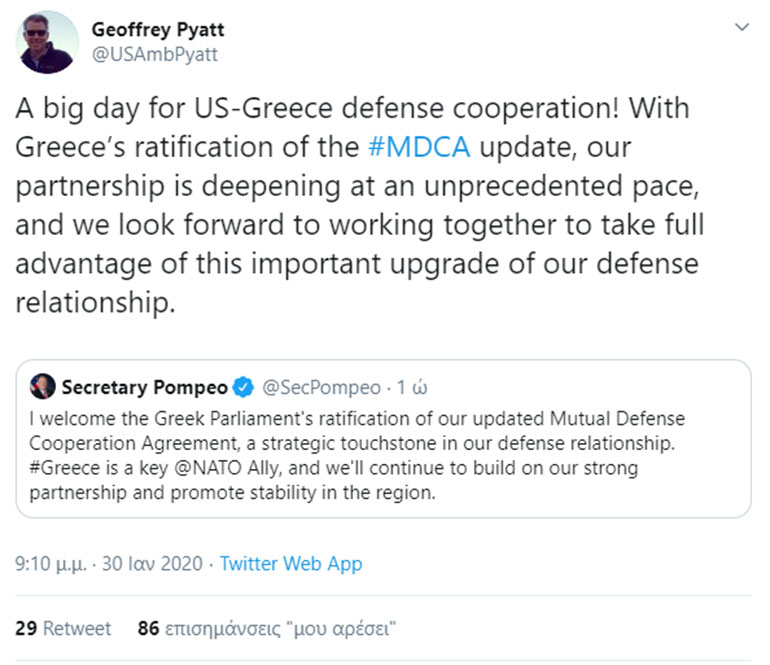Click the blue verified badge icon
The height and width of the screenshot is (665, 770).
(243, 387)
